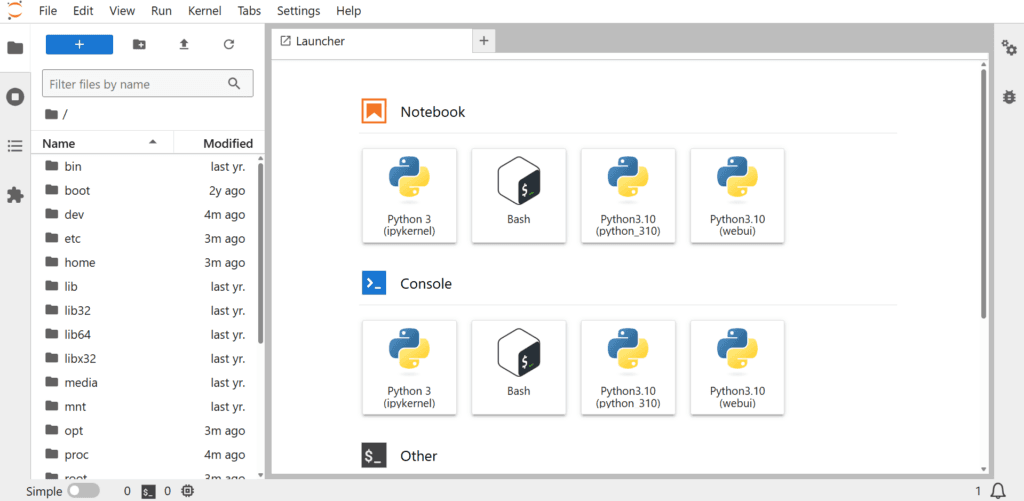Viewport: 1024px width, 501px height.
Task: Open the Running Terminals and Kernels sidebar
Action: [x=15, y=97]
